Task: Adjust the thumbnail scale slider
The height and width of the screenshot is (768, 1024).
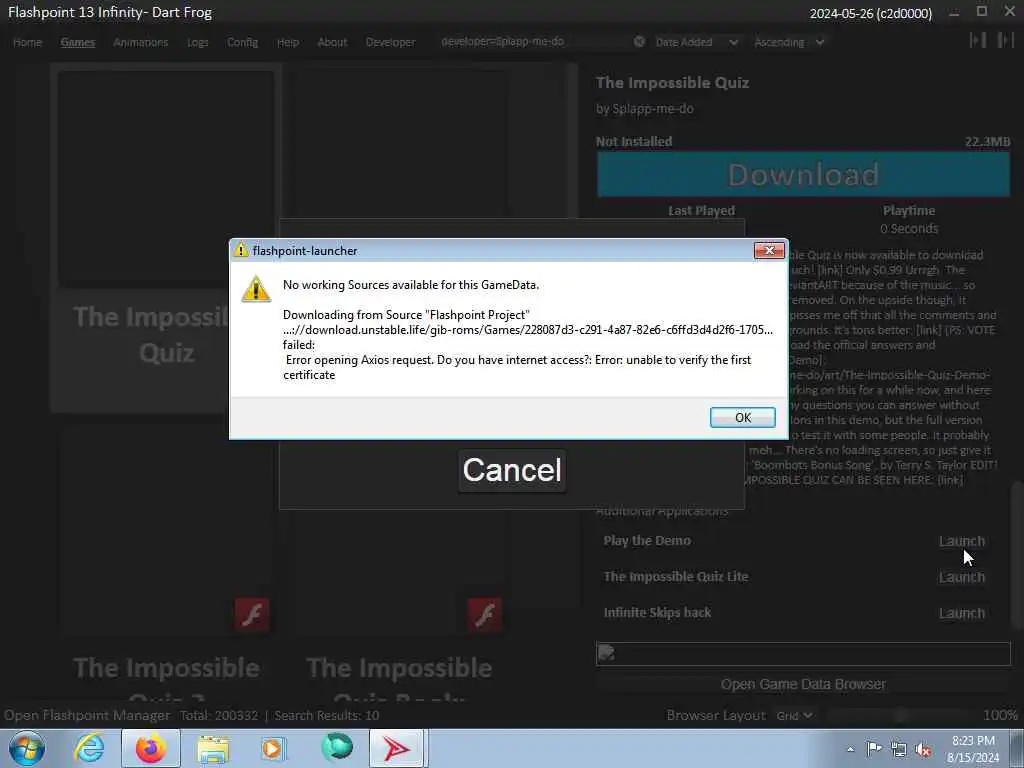Action: (901, 715)
